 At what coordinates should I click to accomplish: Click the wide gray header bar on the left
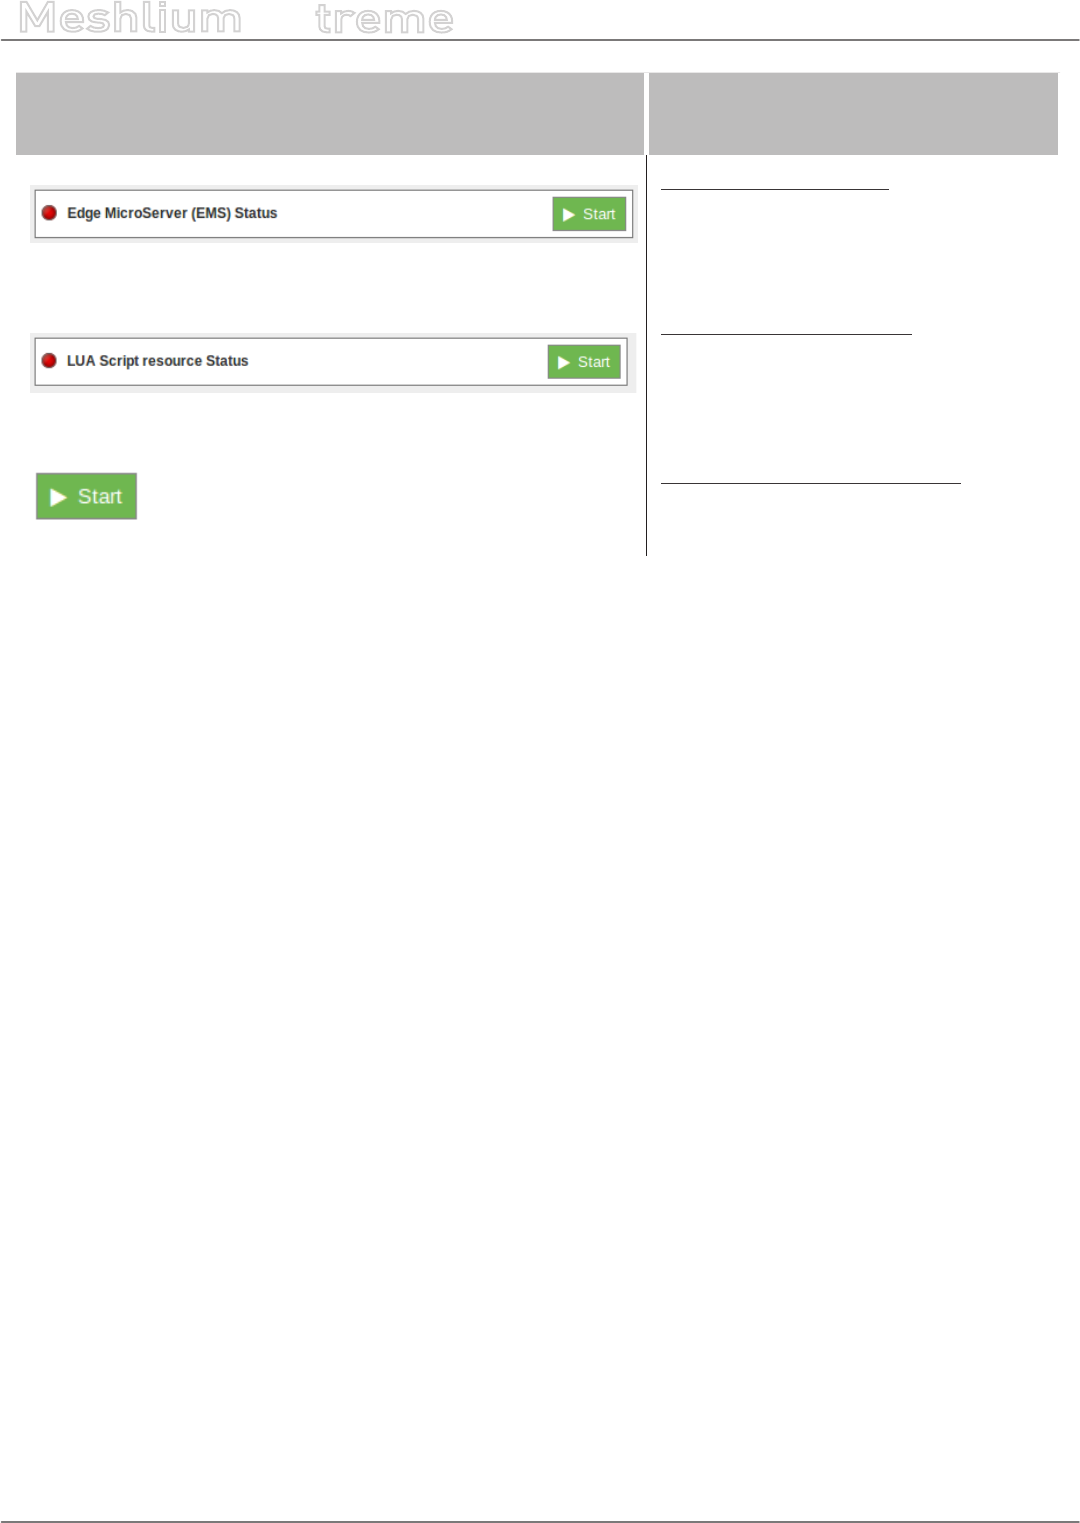tap(330, 113)
